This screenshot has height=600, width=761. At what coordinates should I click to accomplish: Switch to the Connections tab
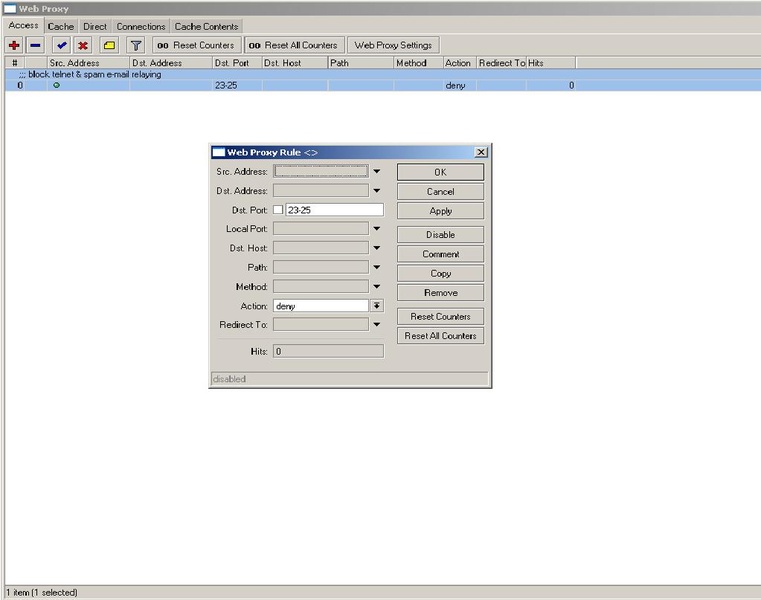[141, 27]
